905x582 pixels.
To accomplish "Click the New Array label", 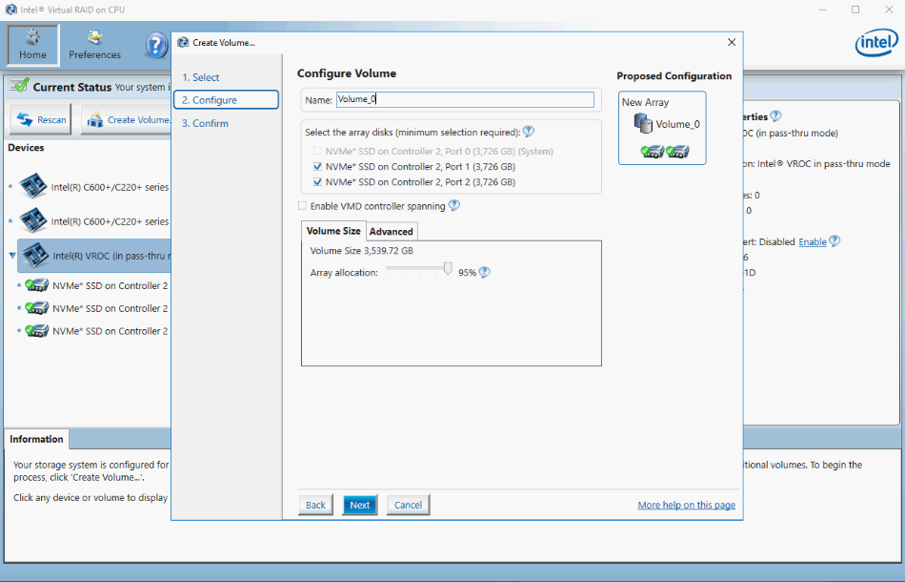I will [x=645, y=102].
